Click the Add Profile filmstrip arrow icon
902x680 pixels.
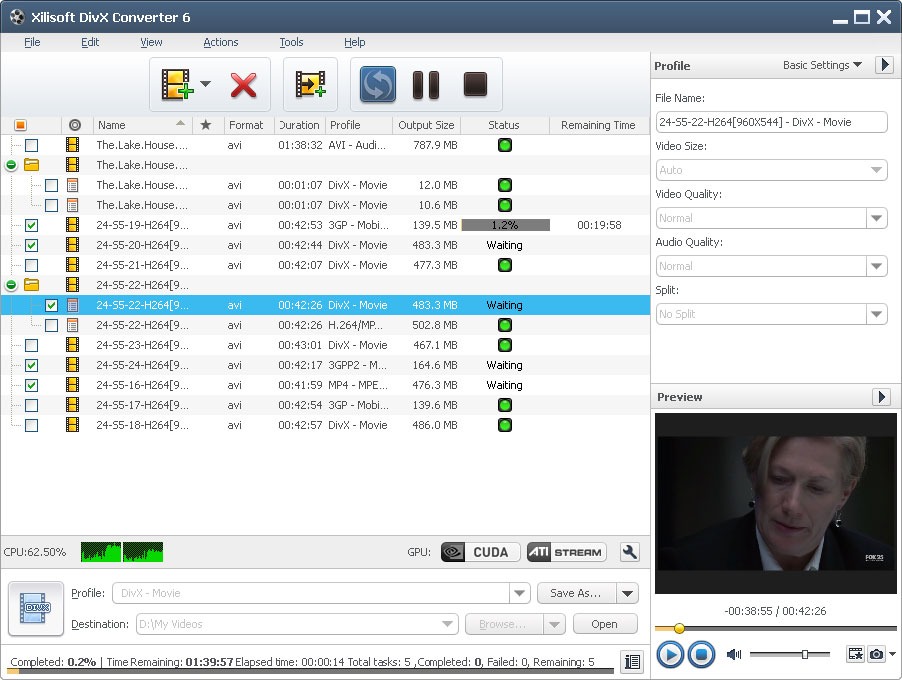(310, 84)
